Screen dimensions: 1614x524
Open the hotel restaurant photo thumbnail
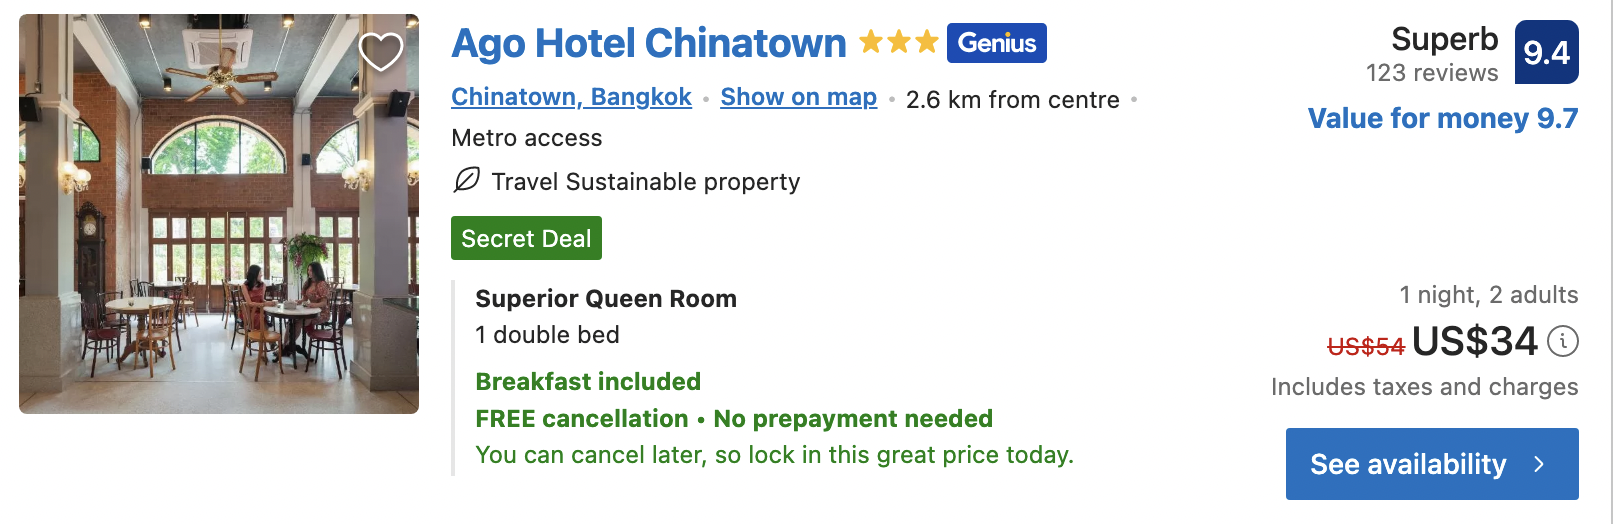point(219,214)
